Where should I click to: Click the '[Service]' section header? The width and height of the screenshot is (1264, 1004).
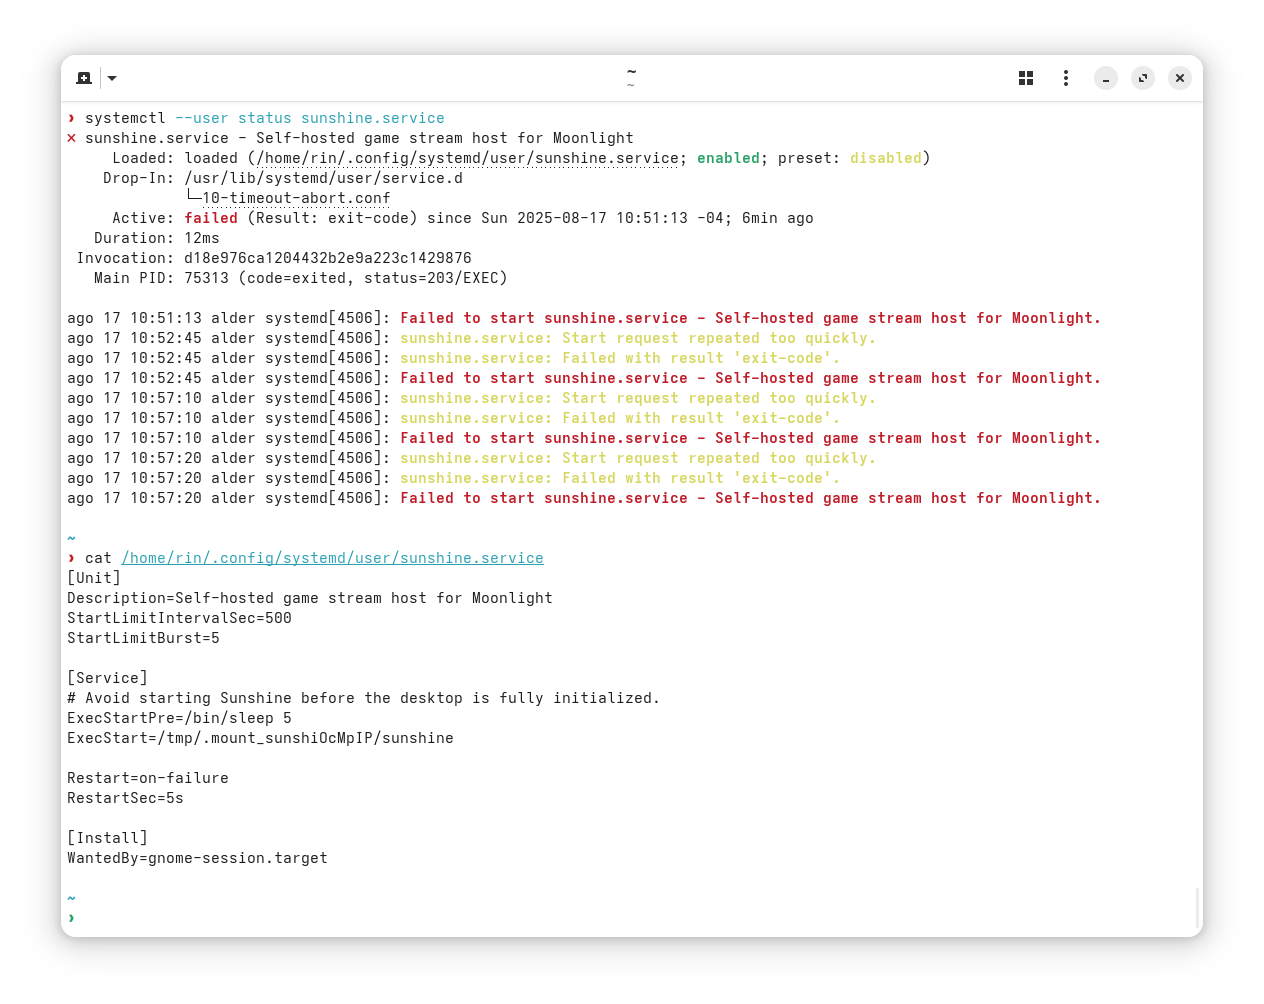[107, 678]
